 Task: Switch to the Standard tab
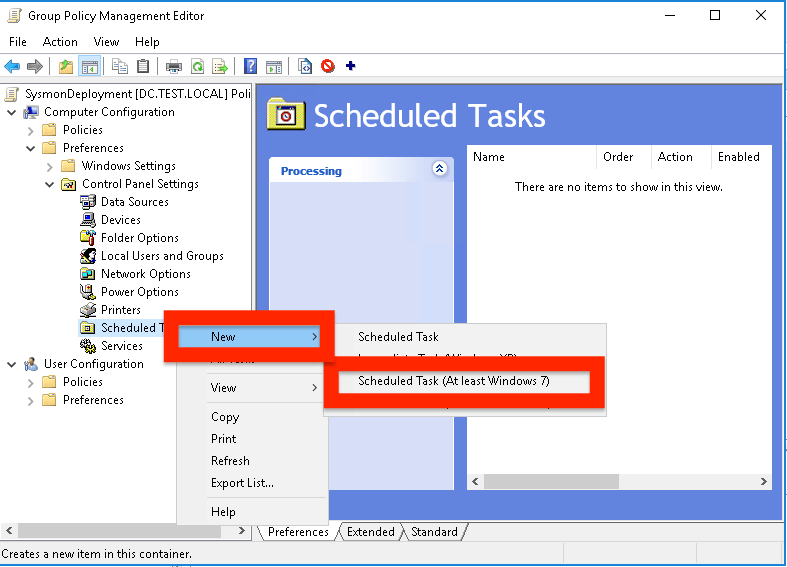click(434, 532)
